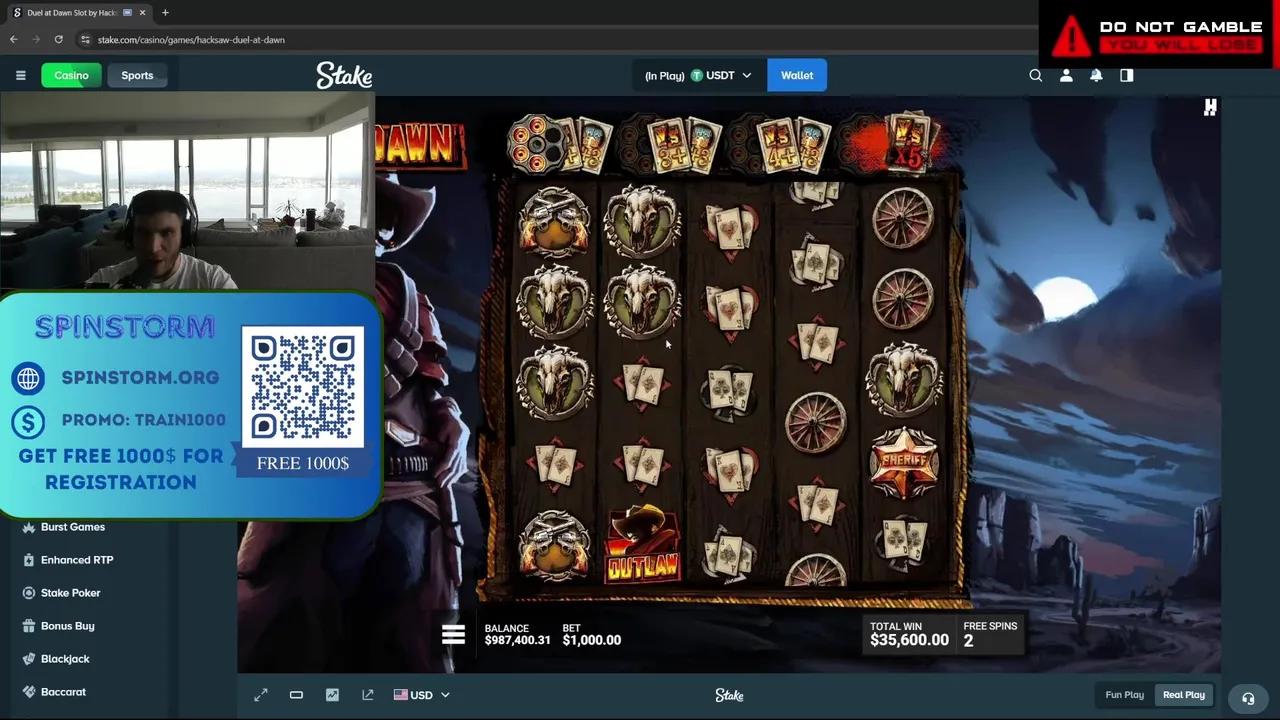Open Enhanced RTP in sidebar

pyautogui.click(x=76, y=560)
